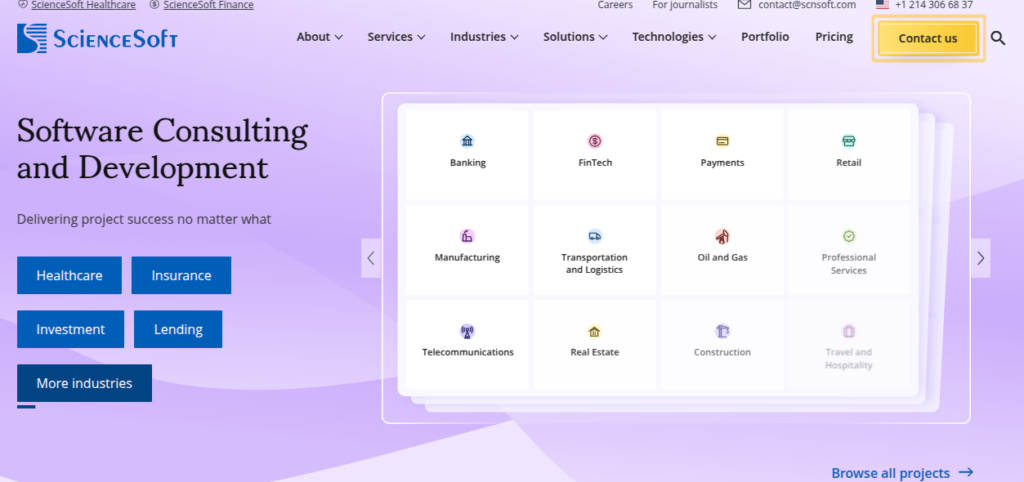Expand the About dropdown menu
1024x482 pixels.
coord(319,37)
